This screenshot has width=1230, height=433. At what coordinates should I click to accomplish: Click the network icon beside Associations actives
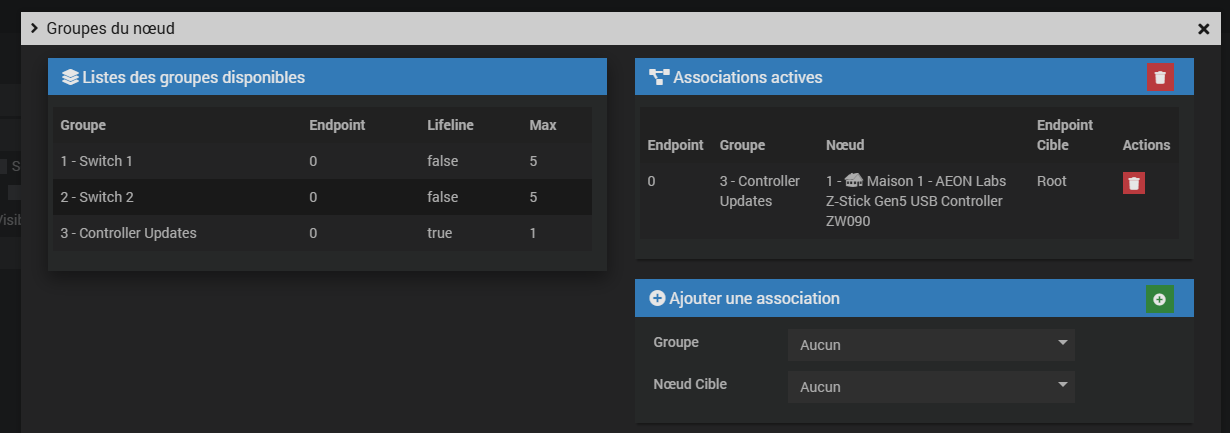[x=658, y=77]
